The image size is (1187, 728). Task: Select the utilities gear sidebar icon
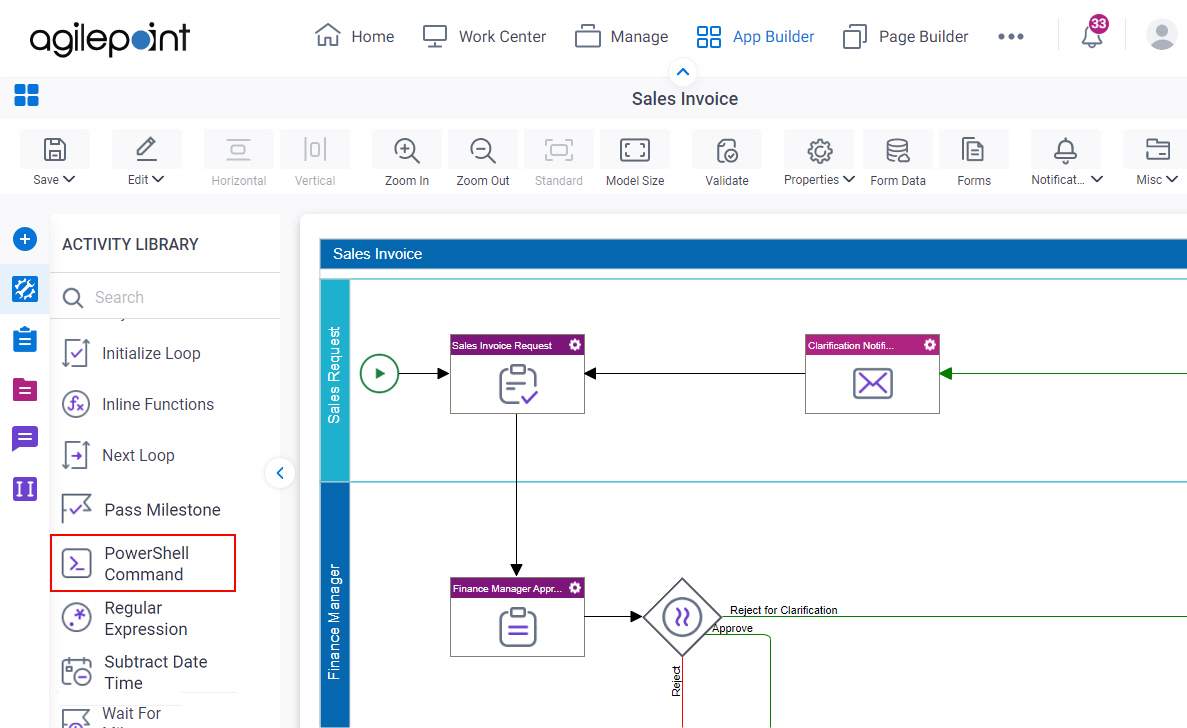click(25, 288)
